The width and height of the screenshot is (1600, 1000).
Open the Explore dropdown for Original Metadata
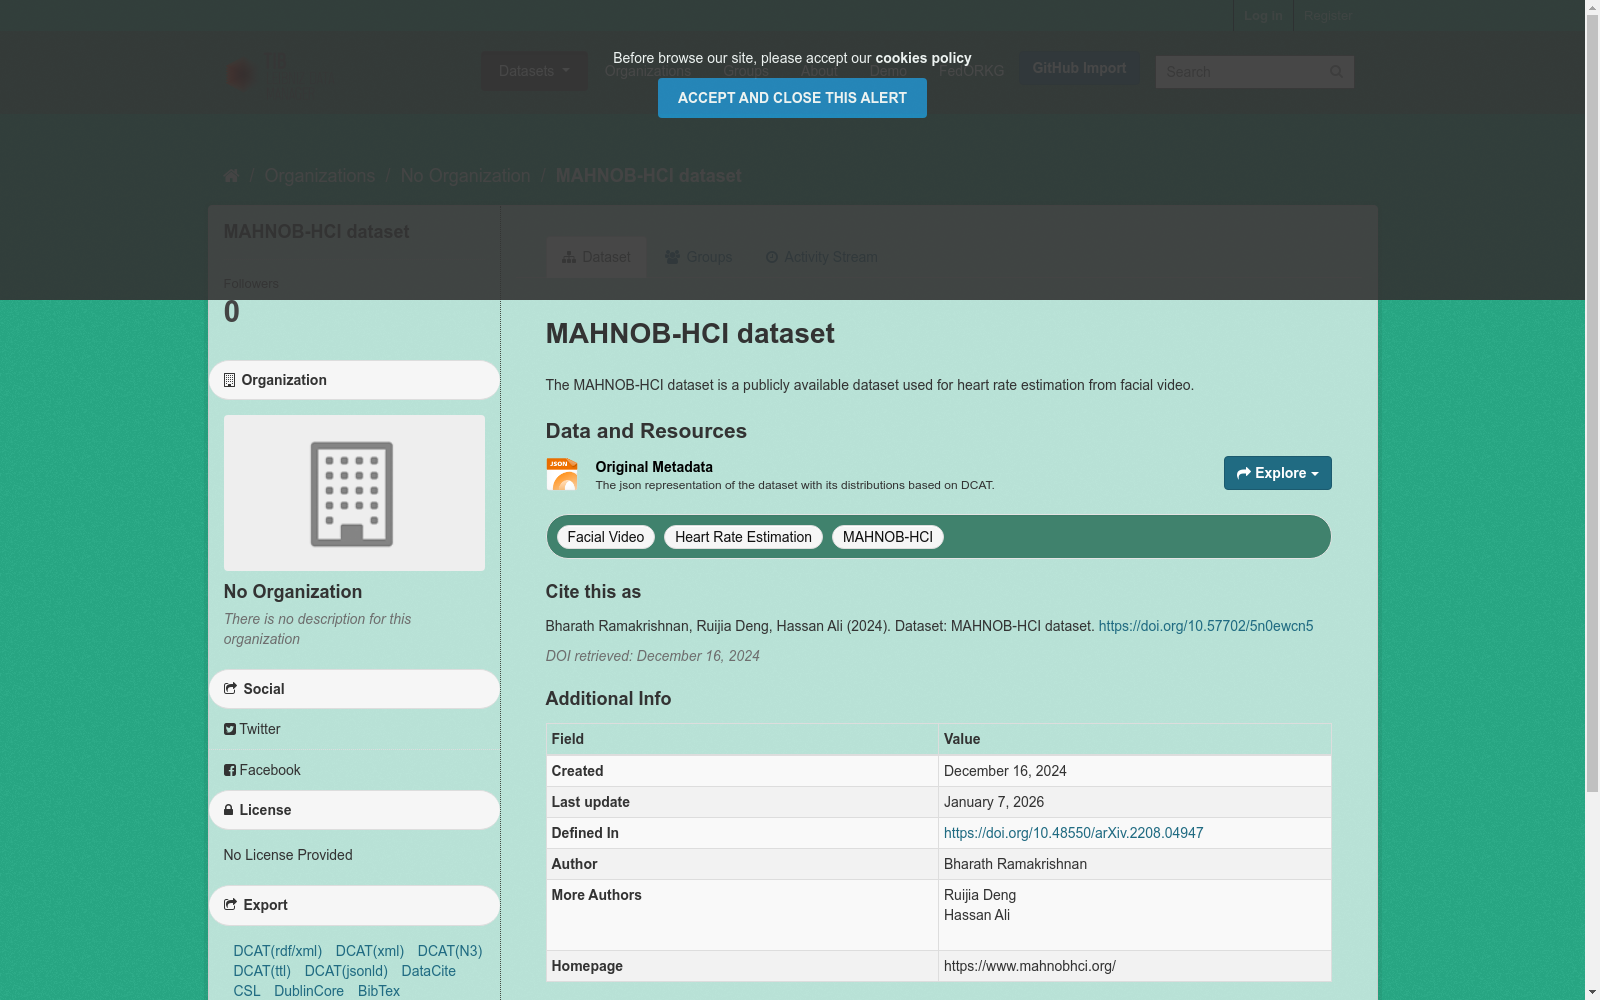click(1277, 473)
